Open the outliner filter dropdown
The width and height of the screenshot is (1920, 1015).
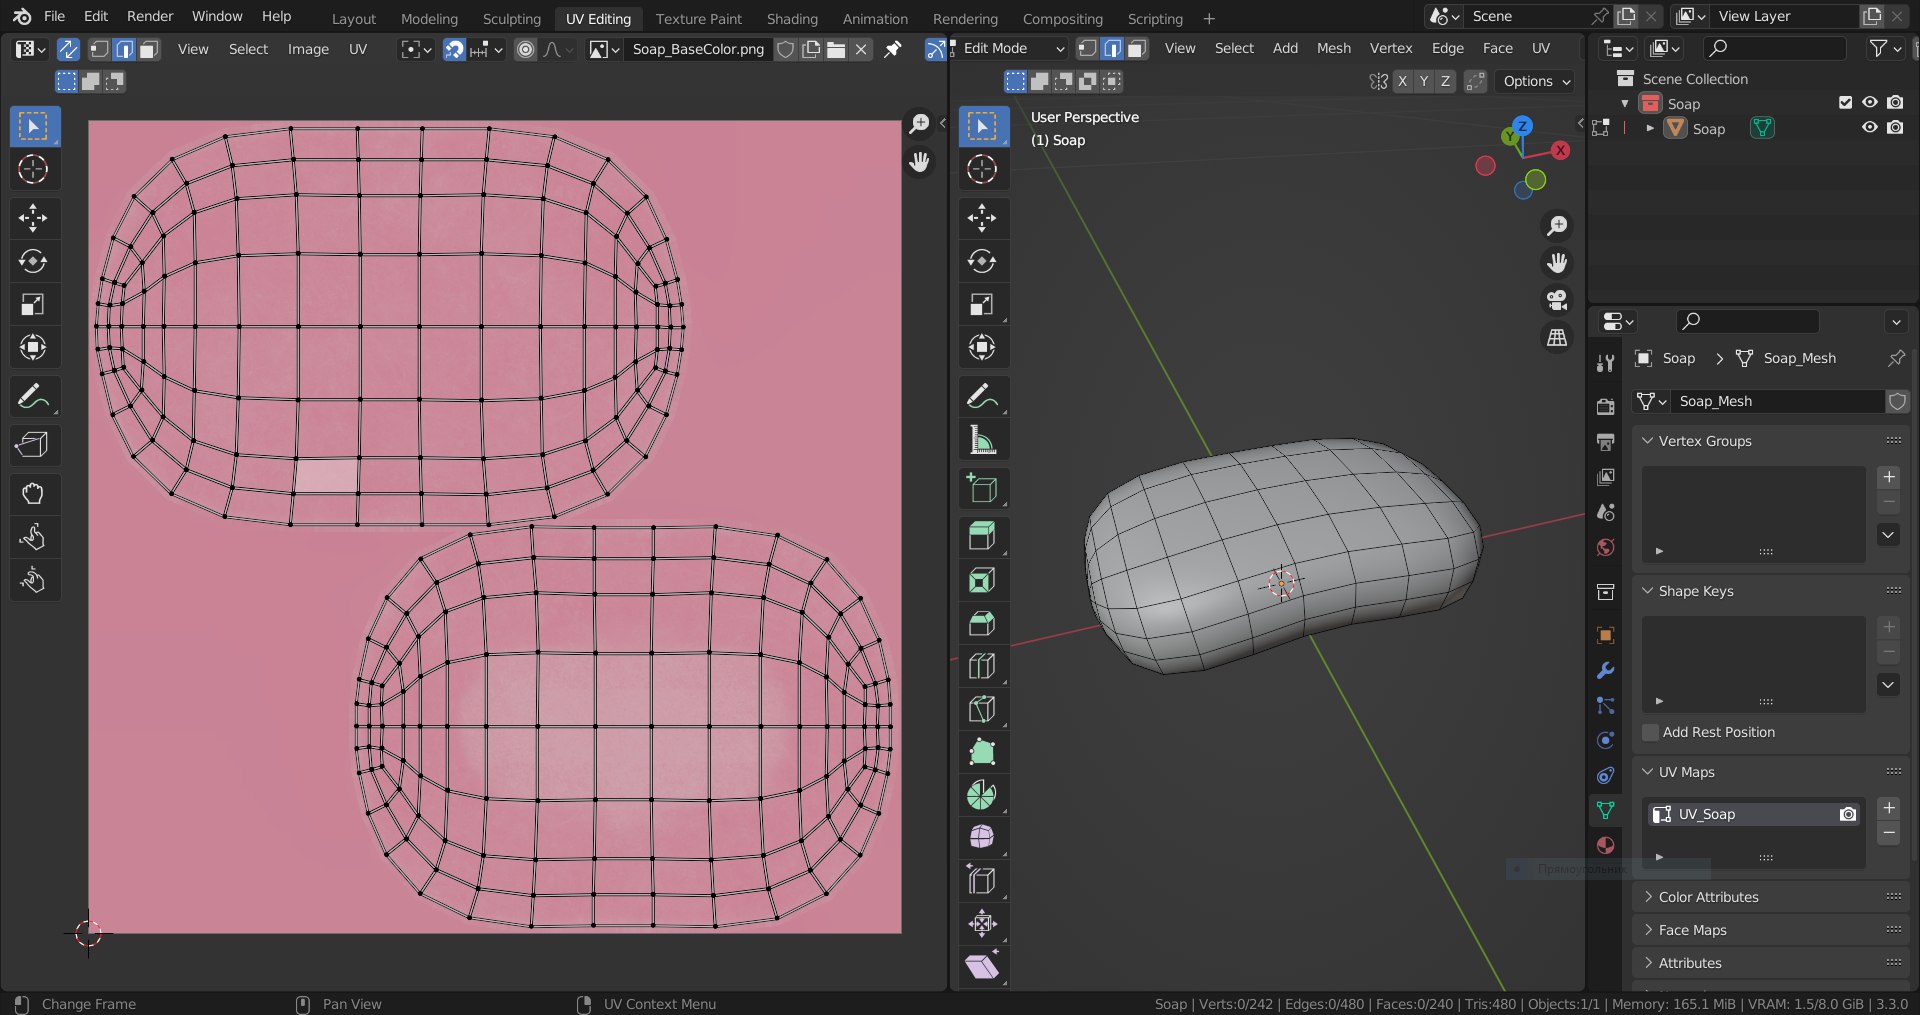tap(1884, 48)
